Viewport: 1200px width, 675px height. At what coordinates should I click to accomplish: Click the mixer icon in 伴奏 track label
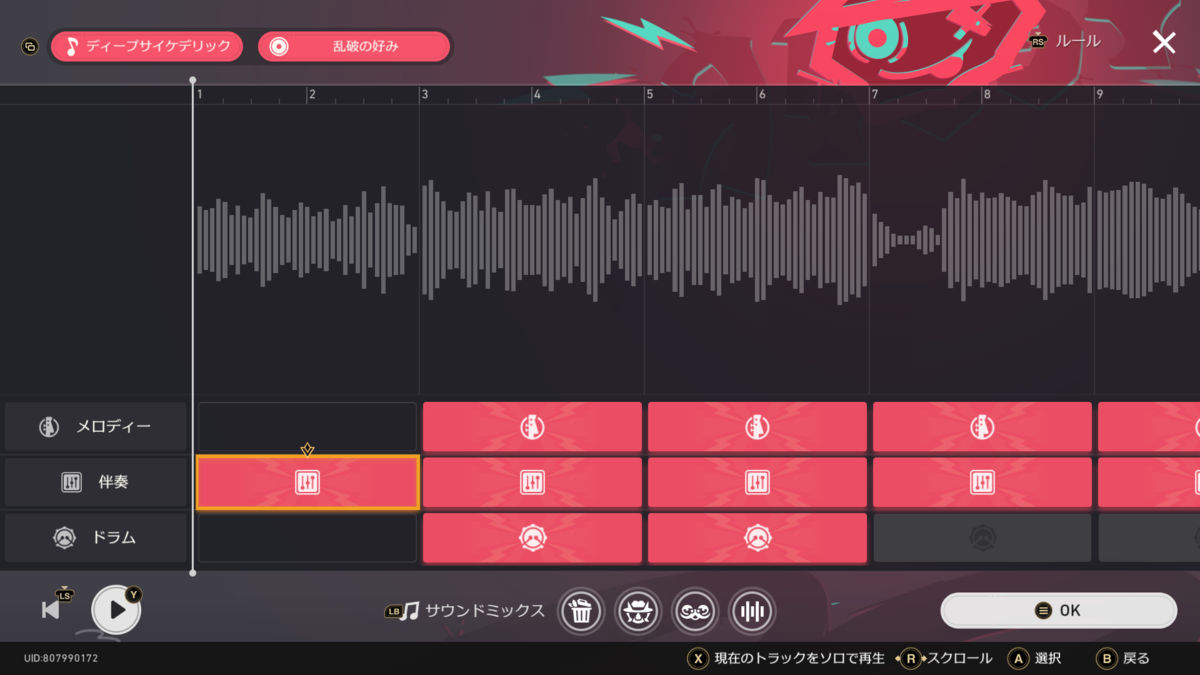click(x=71, y=483)
